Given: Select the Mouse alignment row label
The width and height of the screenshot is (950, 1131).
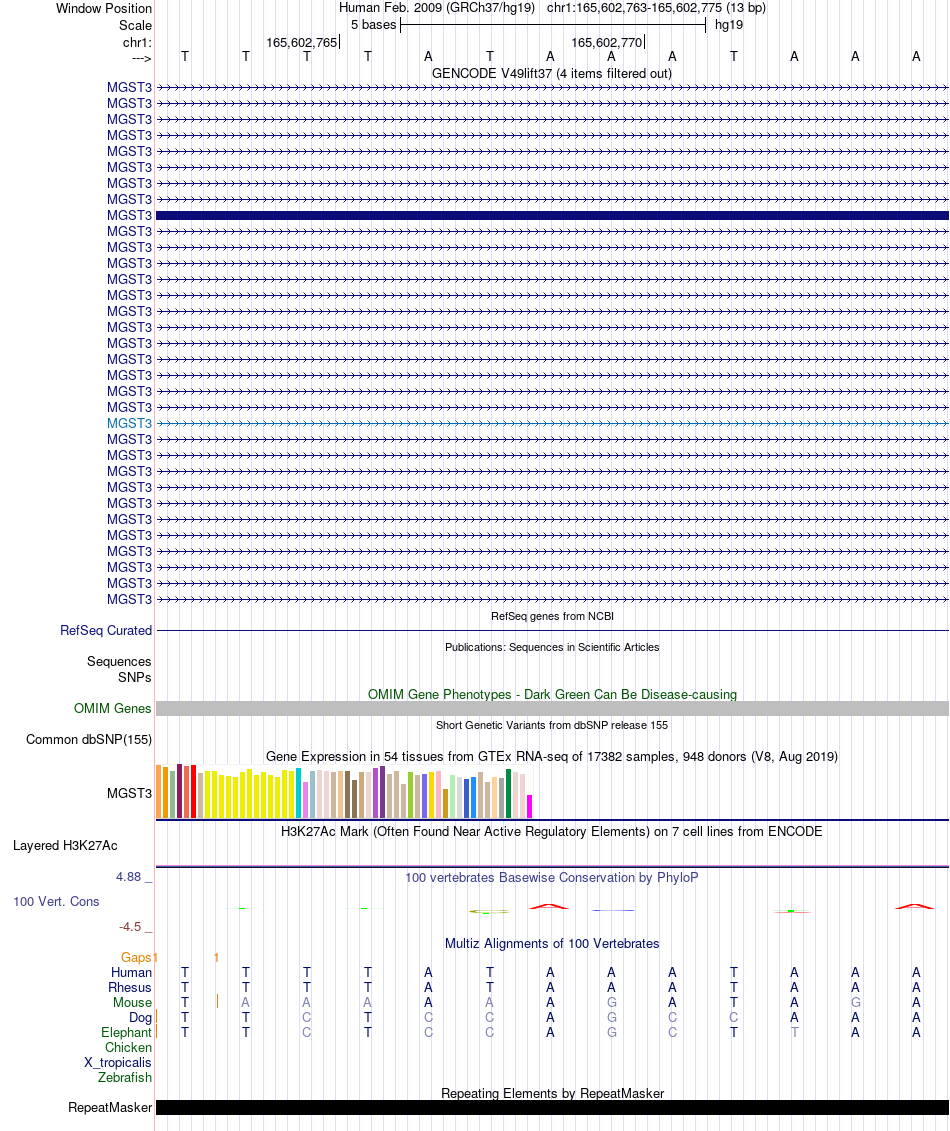Looking at the screenshot, I should pos(132,1003).
